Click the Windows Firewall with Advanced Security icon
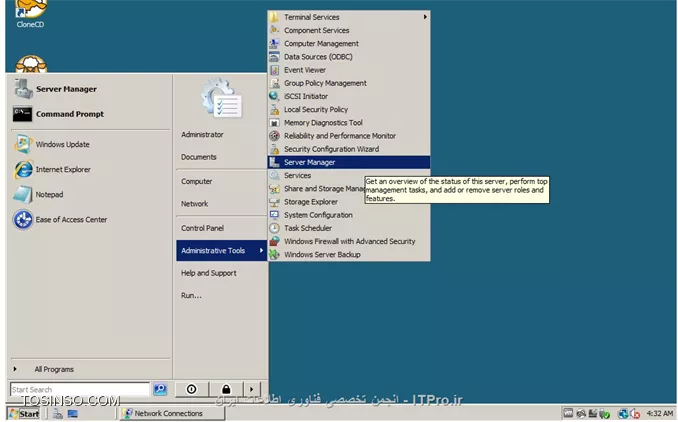 pyautogui.click(x=274, y=241)
